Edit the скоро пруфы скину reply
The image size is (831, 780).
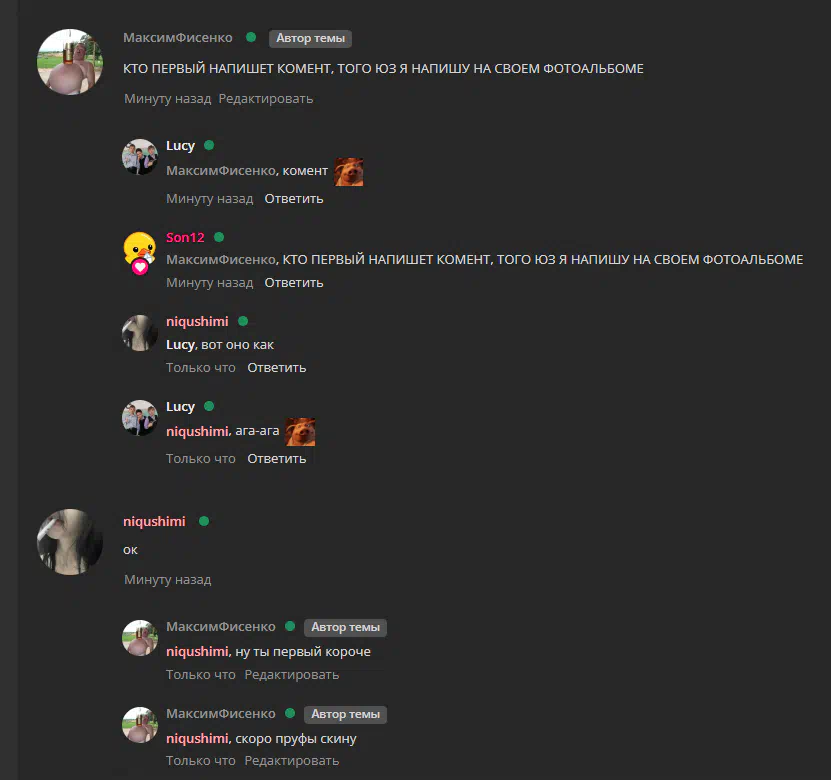point(291,760)
